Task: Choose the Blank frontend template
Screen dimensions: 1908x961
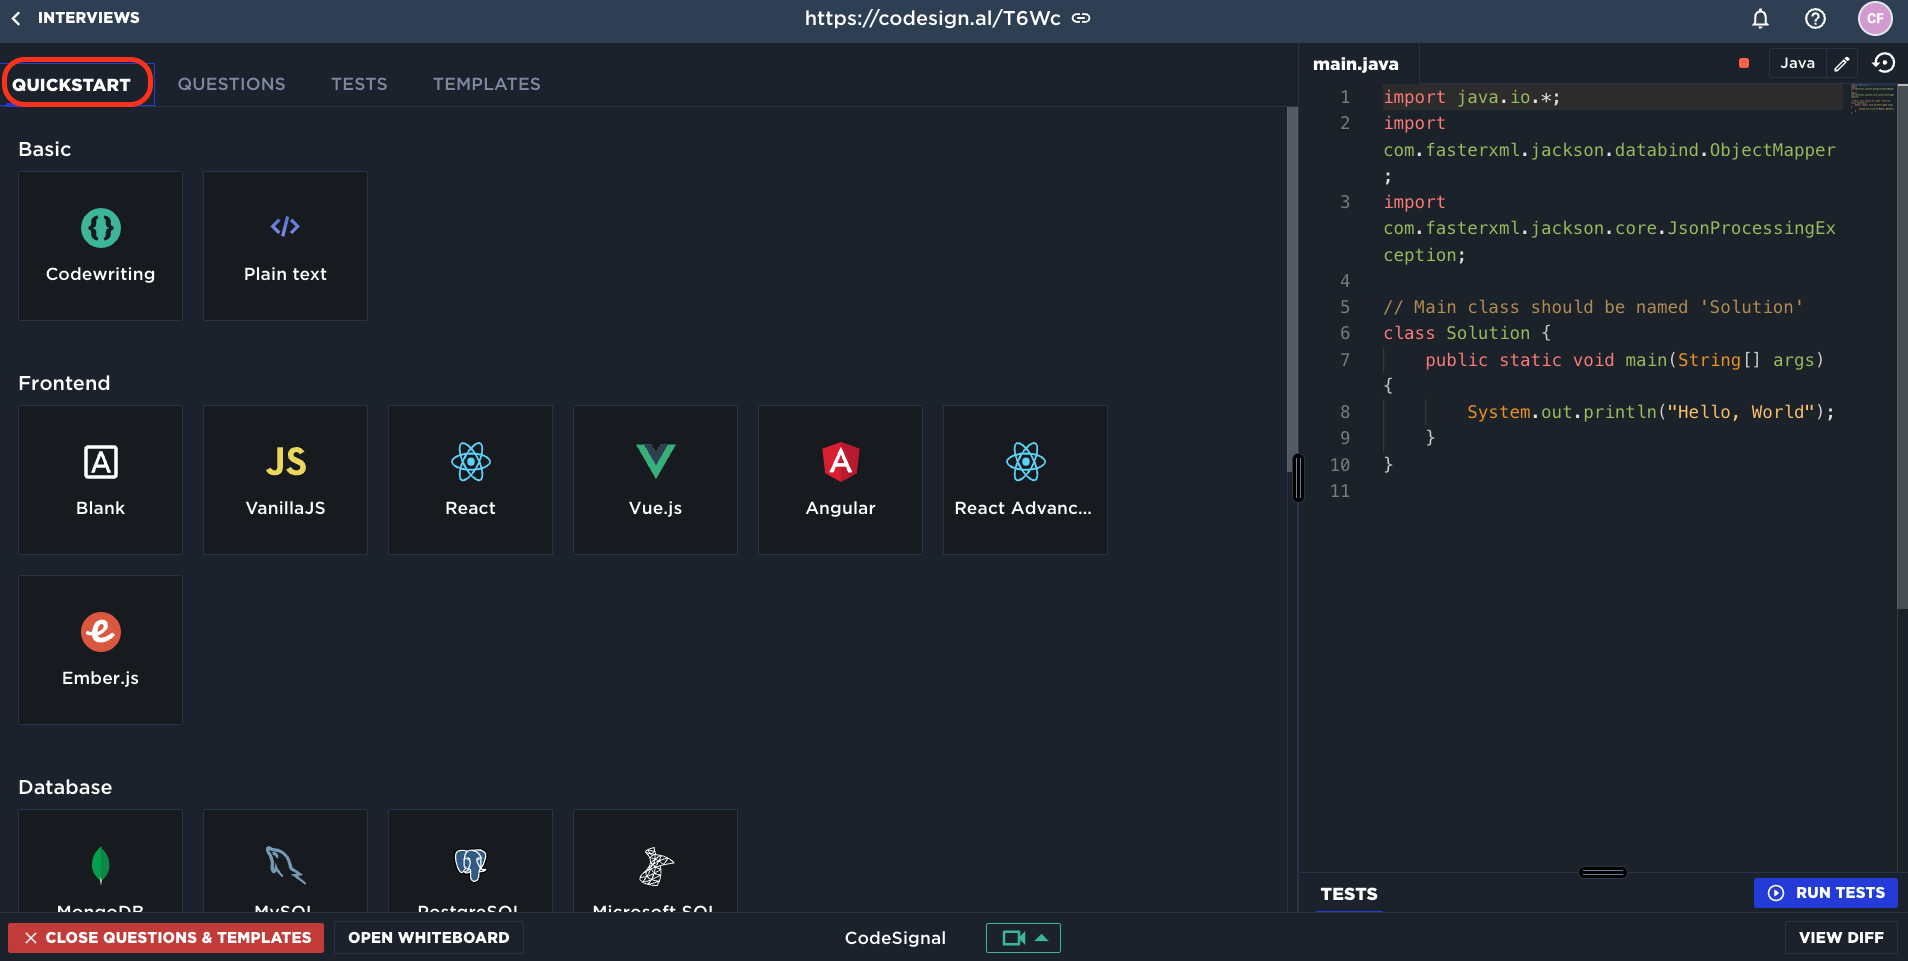Action: tap(100, 480)
